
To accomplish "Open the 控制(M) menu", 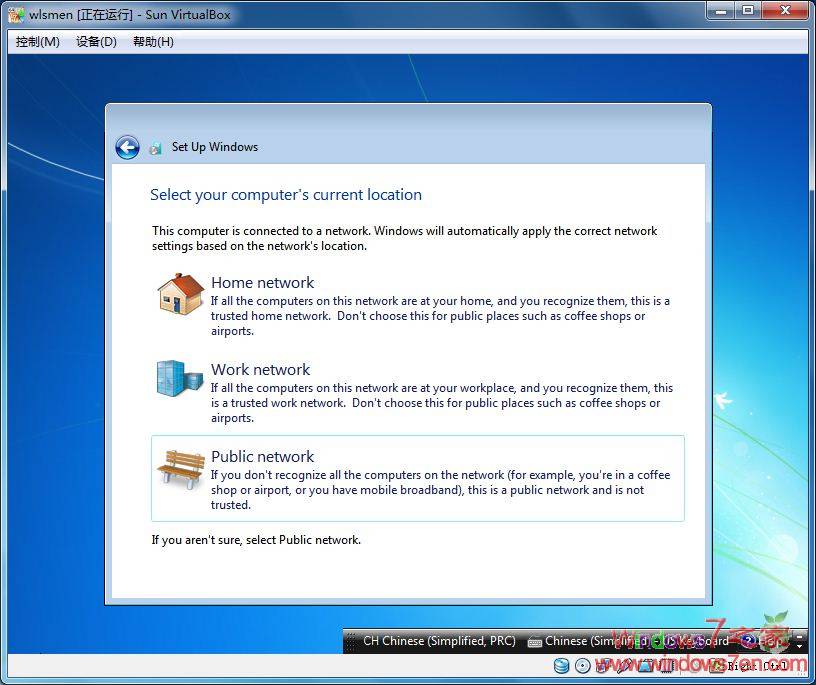I will coord(36,41).
